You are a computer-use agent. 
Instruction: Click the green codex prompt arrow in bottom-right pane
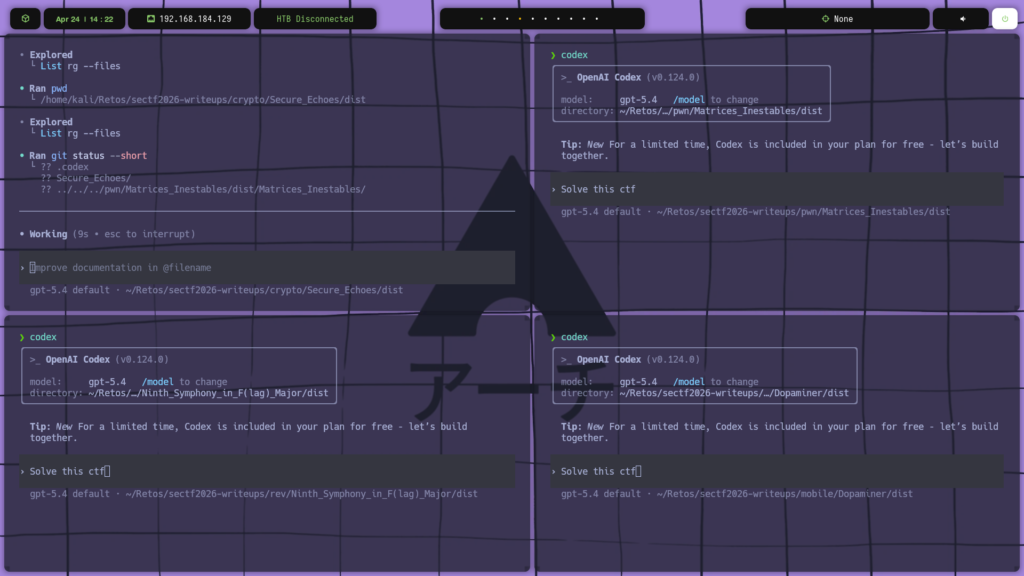click(553, 337)
